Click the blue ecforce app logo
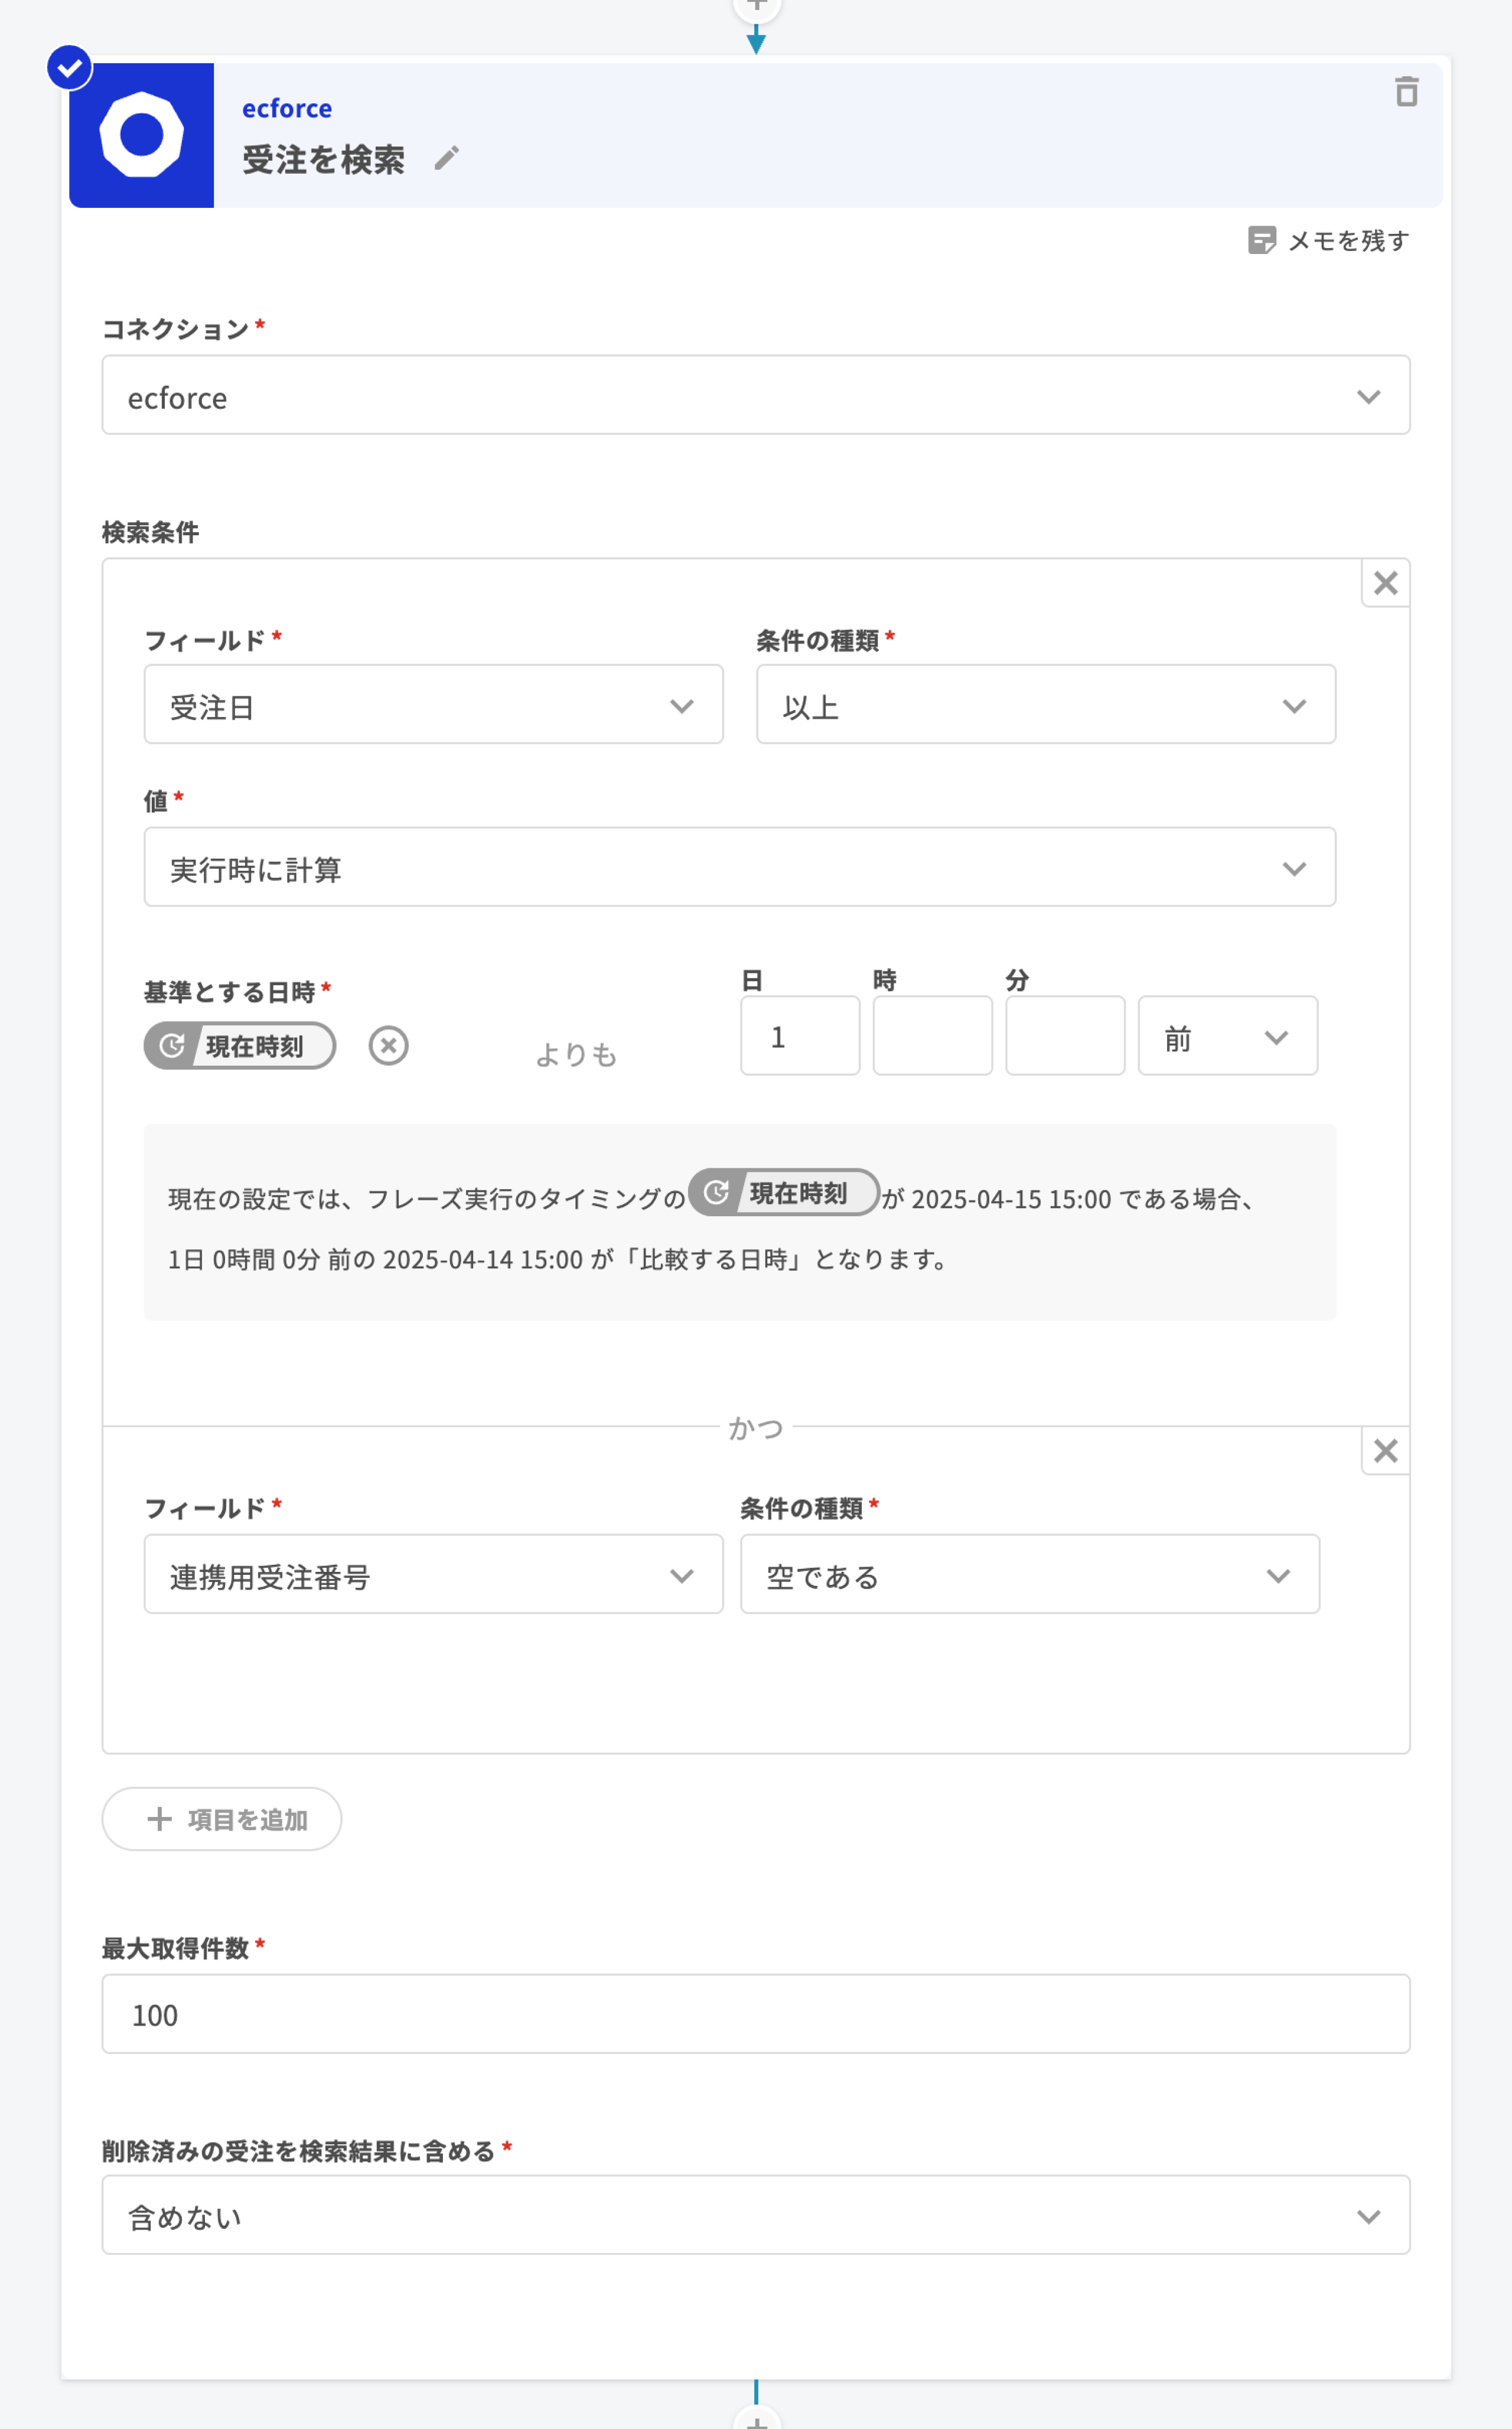Screen dimensions: 1512x2429 pyautogui.click(x=141, y=135)
